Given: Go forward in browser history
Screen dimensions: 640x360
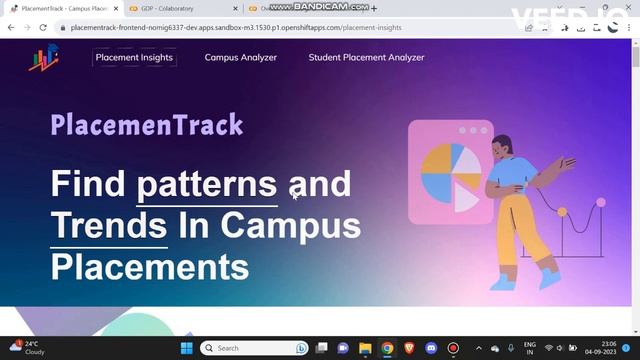Looking at the screenshot, I should (x=27, y=27).
